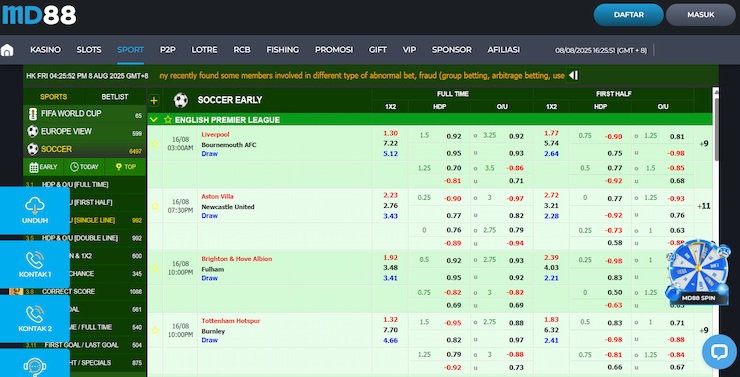Viewport: 740px width, 377px height.
Task: Open the Betlist tab
Action: pos(115,97)
